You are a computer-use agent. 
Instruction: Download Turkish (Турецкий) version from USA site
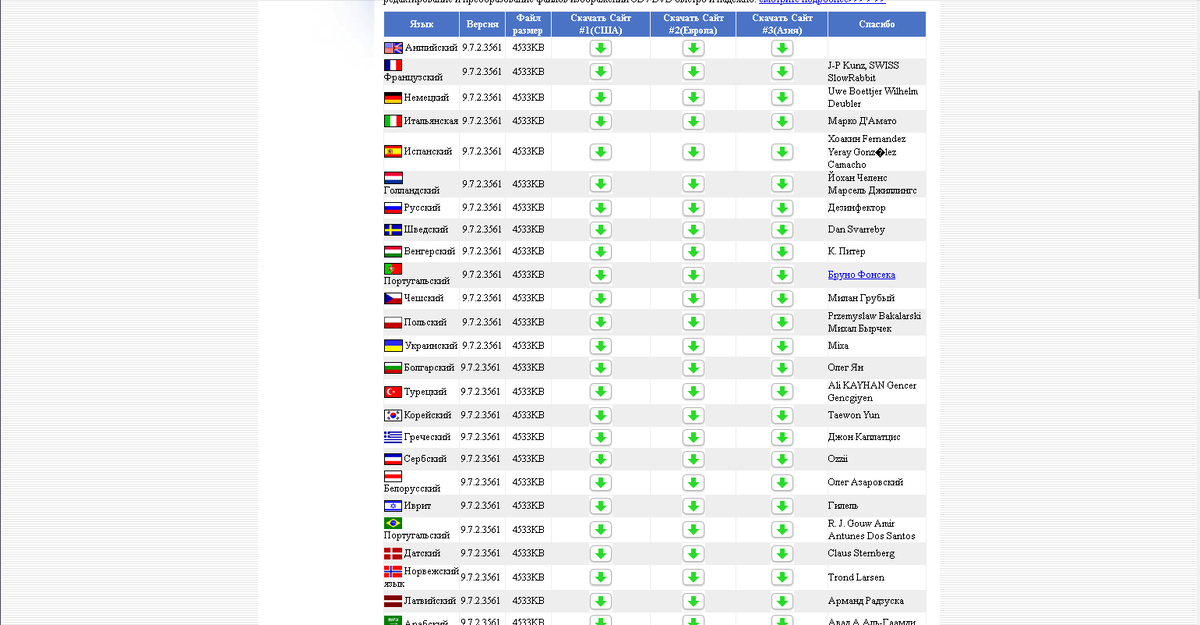pyautogui.click(x=600, y=392)
